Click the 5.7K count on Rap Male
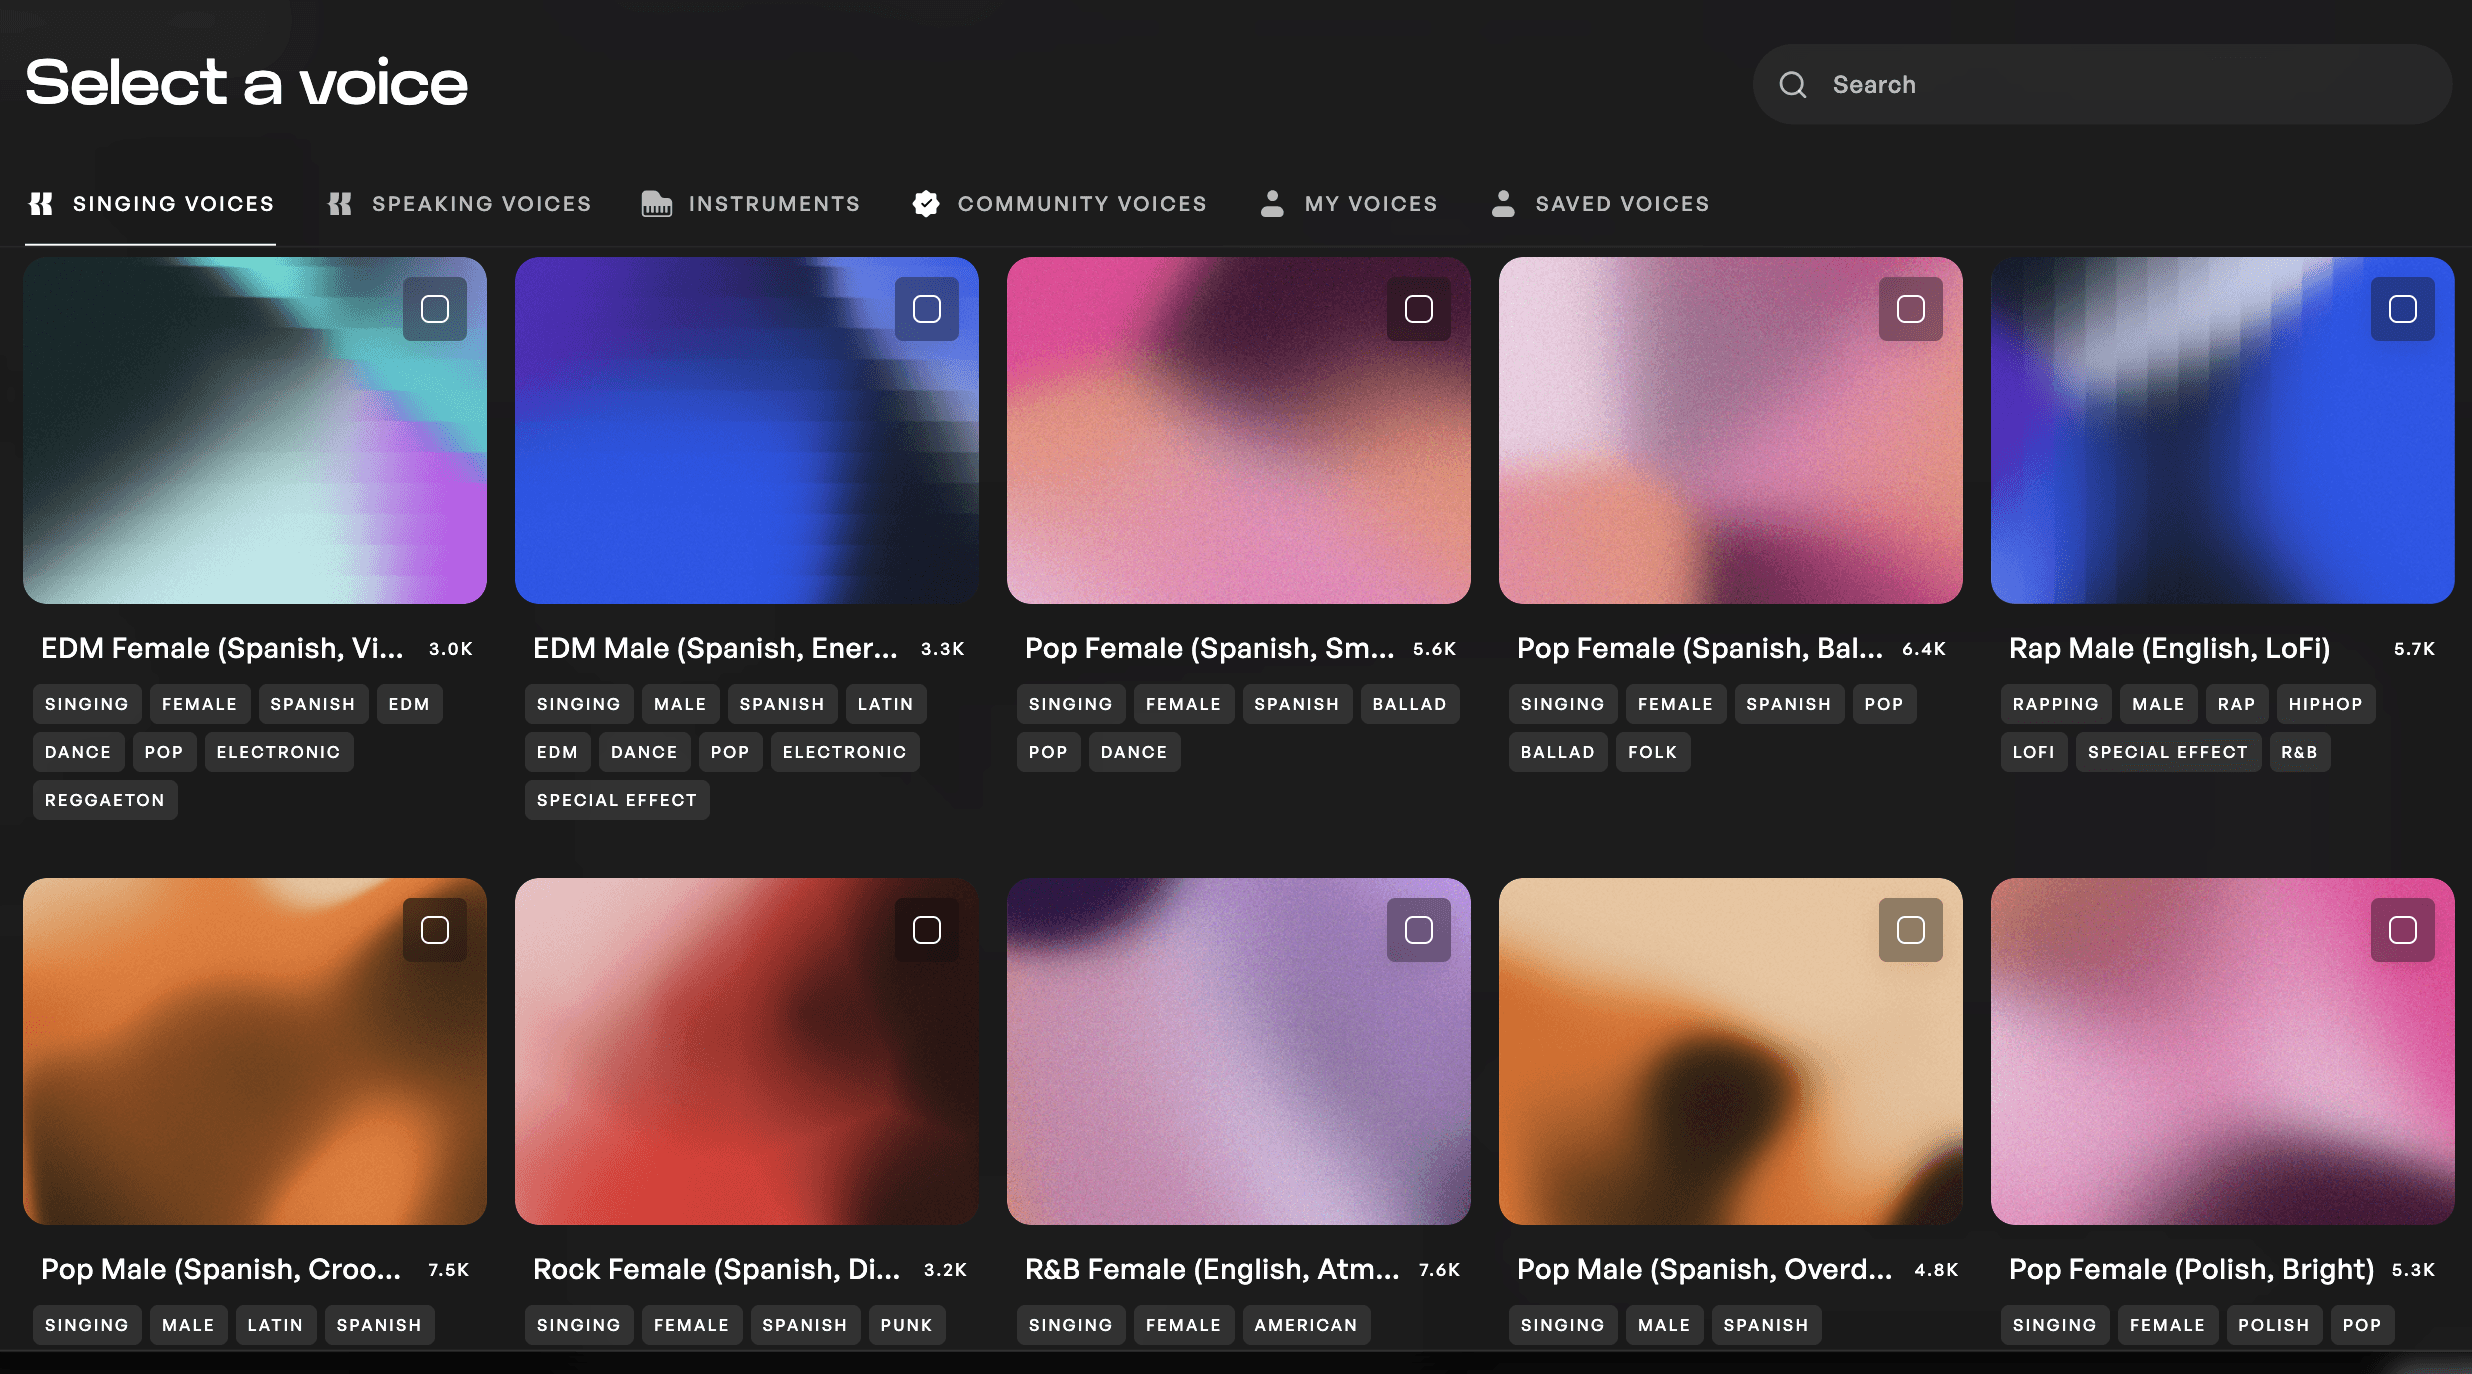This screenshot has width=2472, height=1374. (2415, 649)
